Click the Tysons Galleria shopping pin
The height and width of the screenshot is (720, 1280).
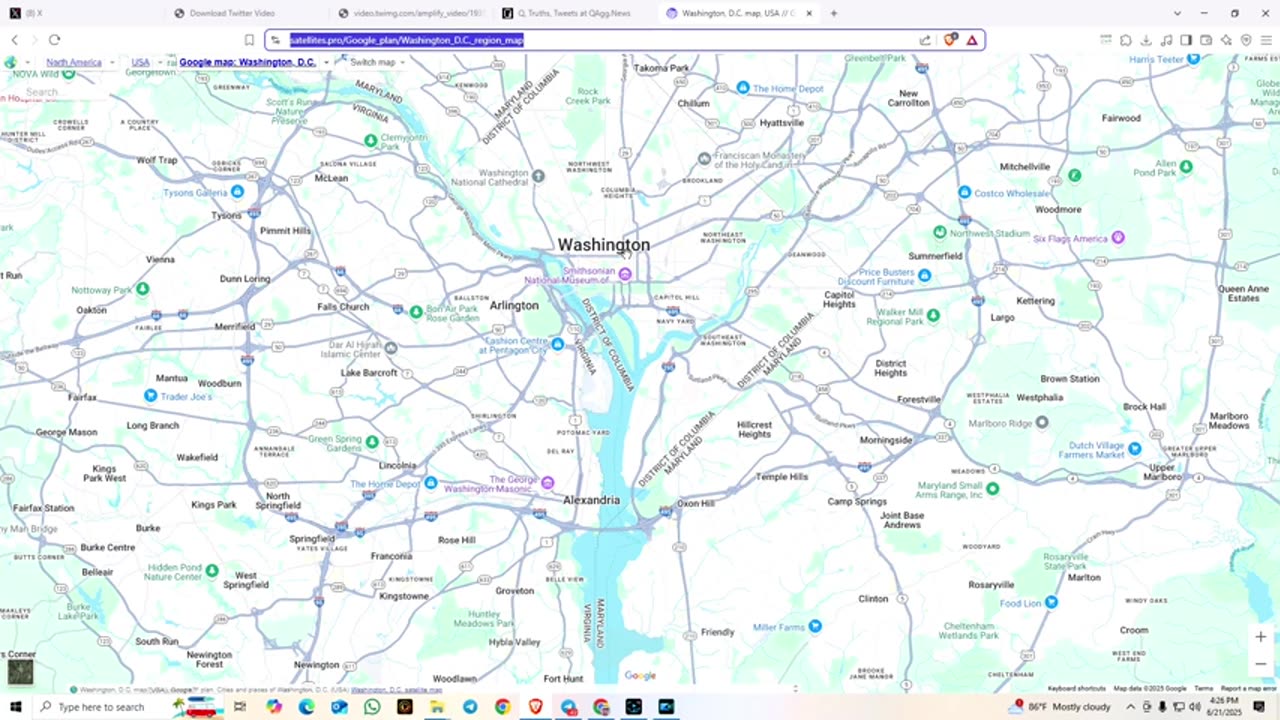(x=237, y=192)
